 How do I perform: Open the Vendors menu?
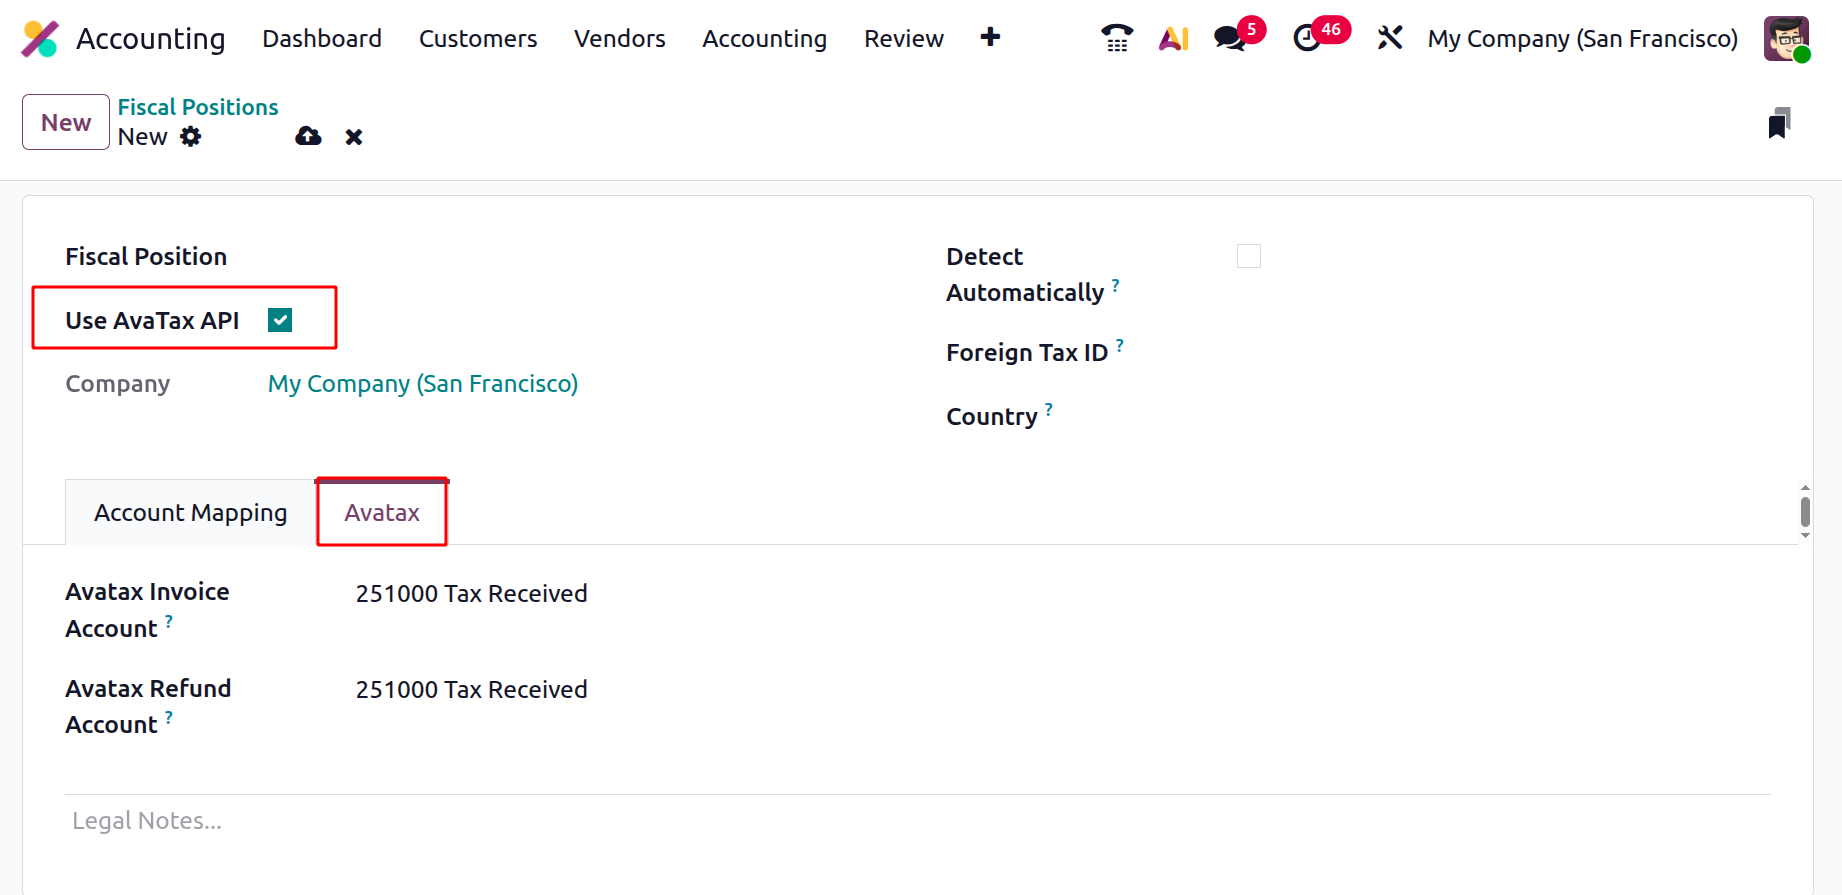coord(619,39)
